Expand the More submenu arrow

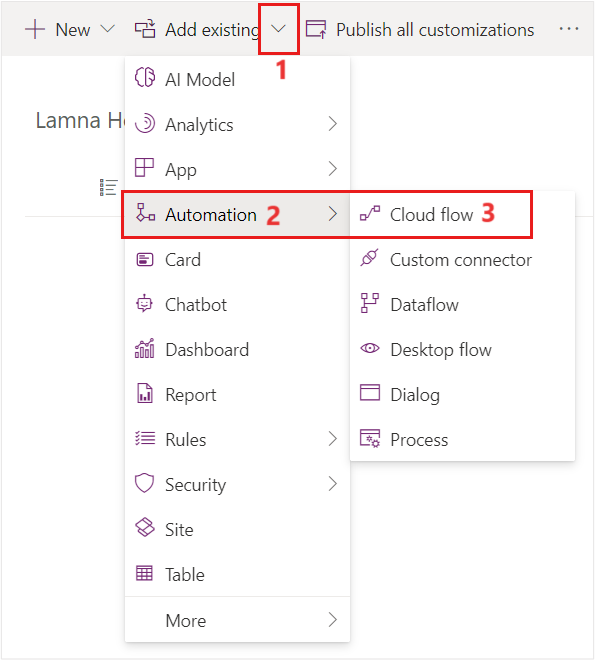(333, 620)
